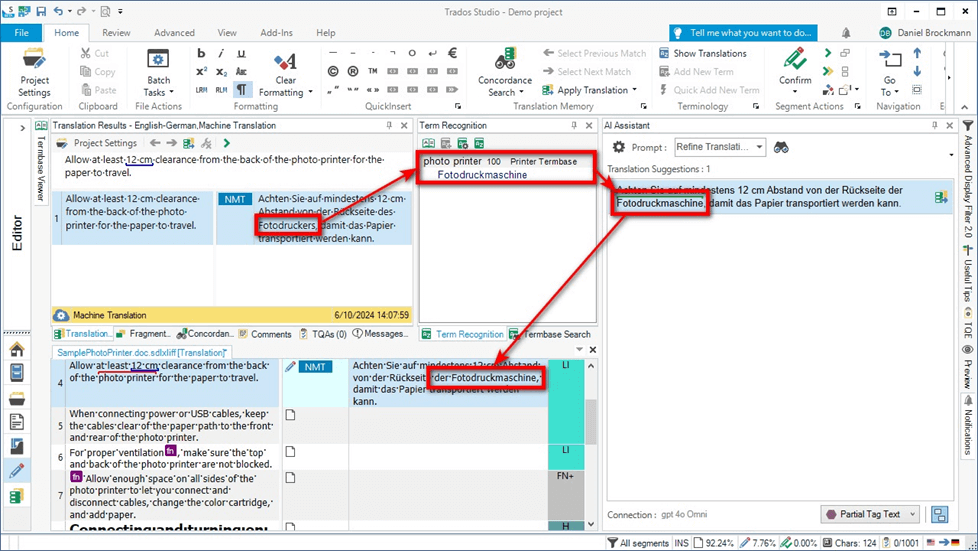Toggle bold formatting

(x=201, y=53)
